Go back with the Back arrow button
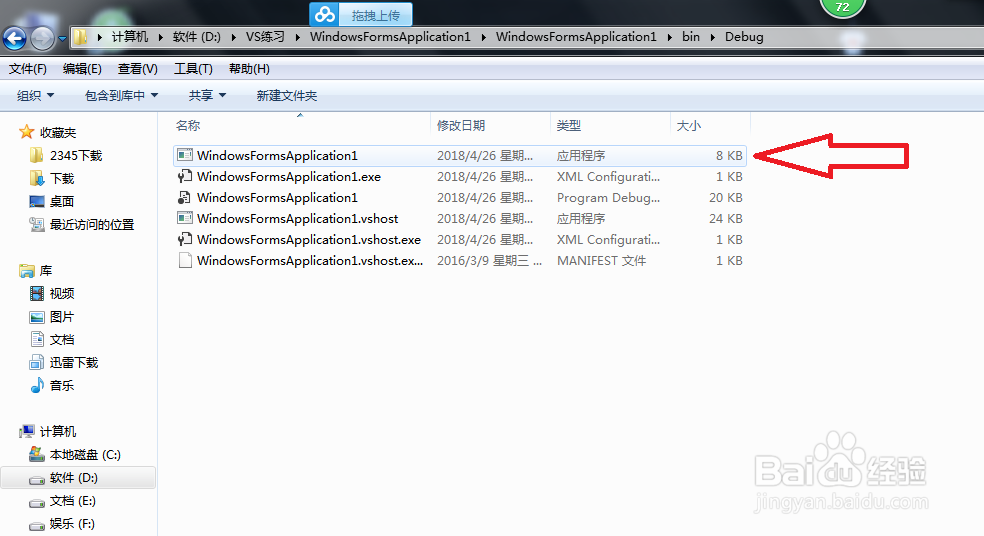Image resolution: width=984 pixels, height=536 pixels. tap(14, 38)
